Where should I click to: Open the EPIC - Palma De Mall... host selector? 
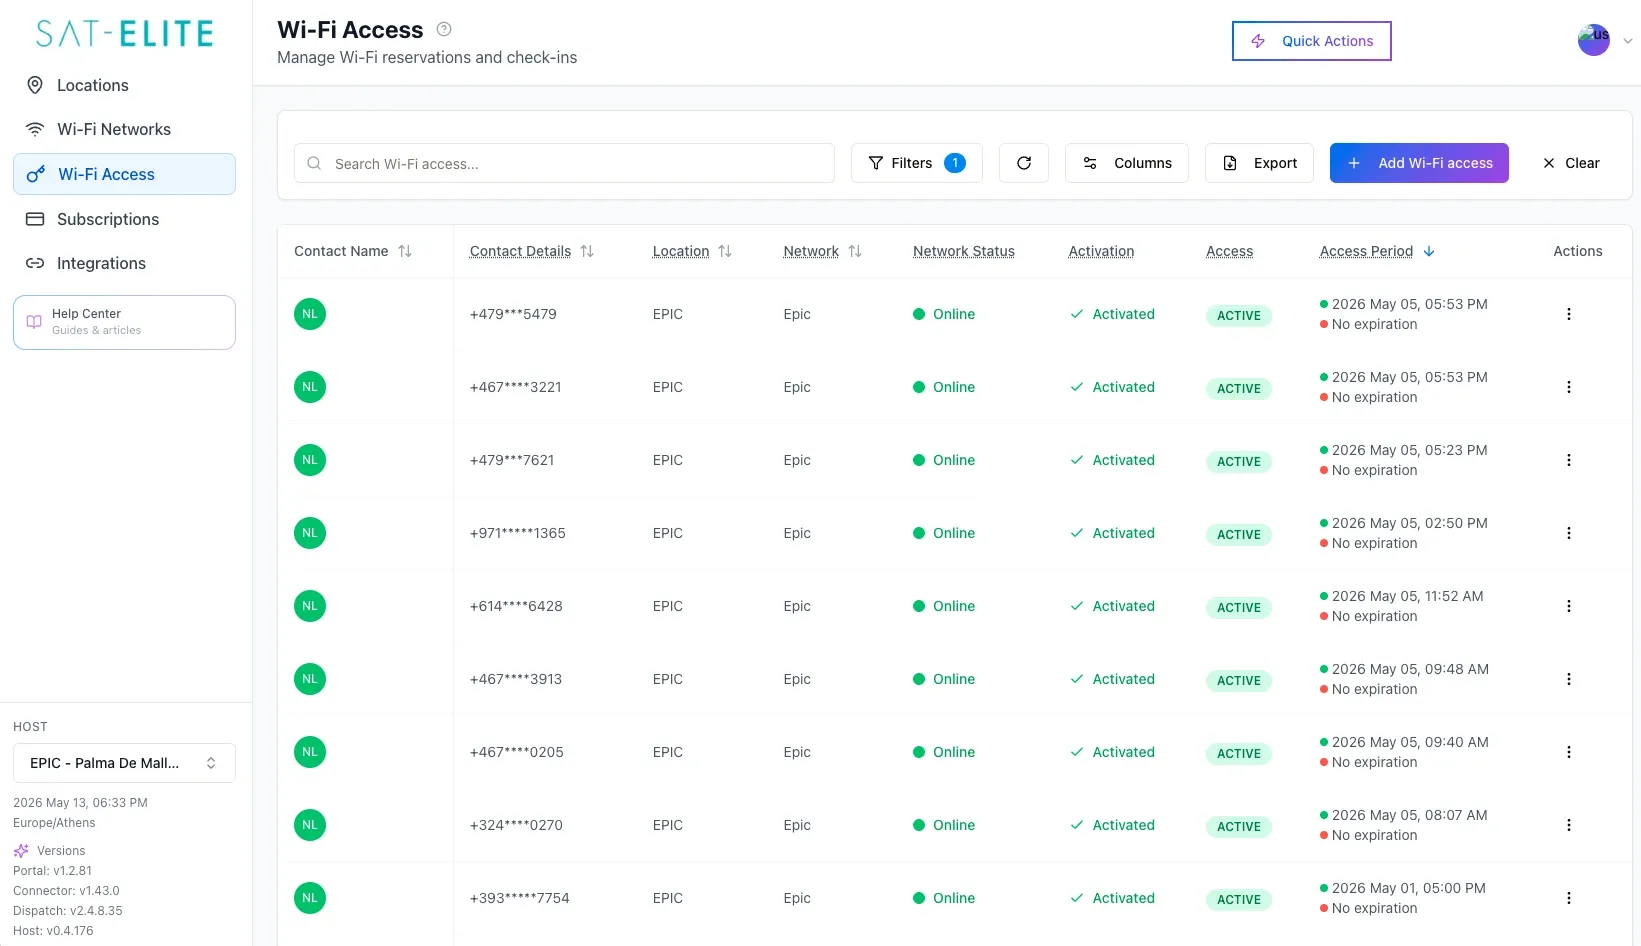[x=124, y=763]
